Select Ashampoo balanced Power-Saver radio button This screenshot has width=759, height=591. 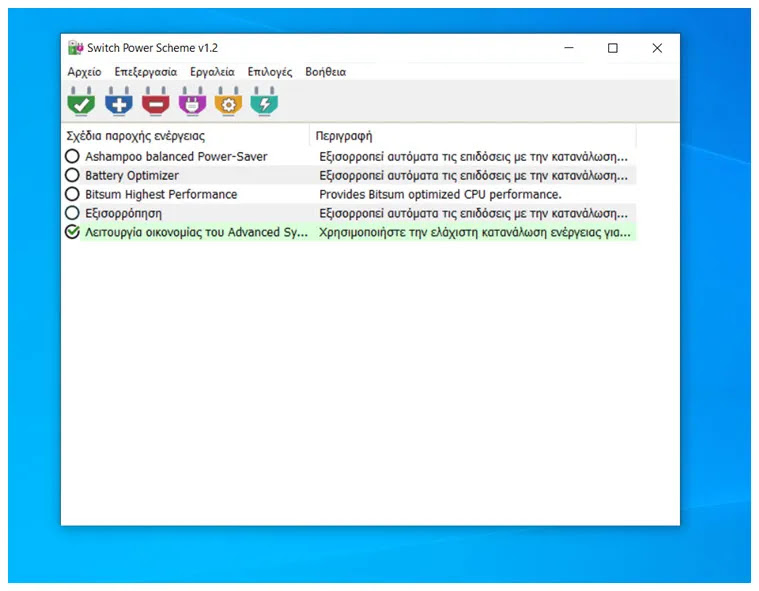(72, 156)
